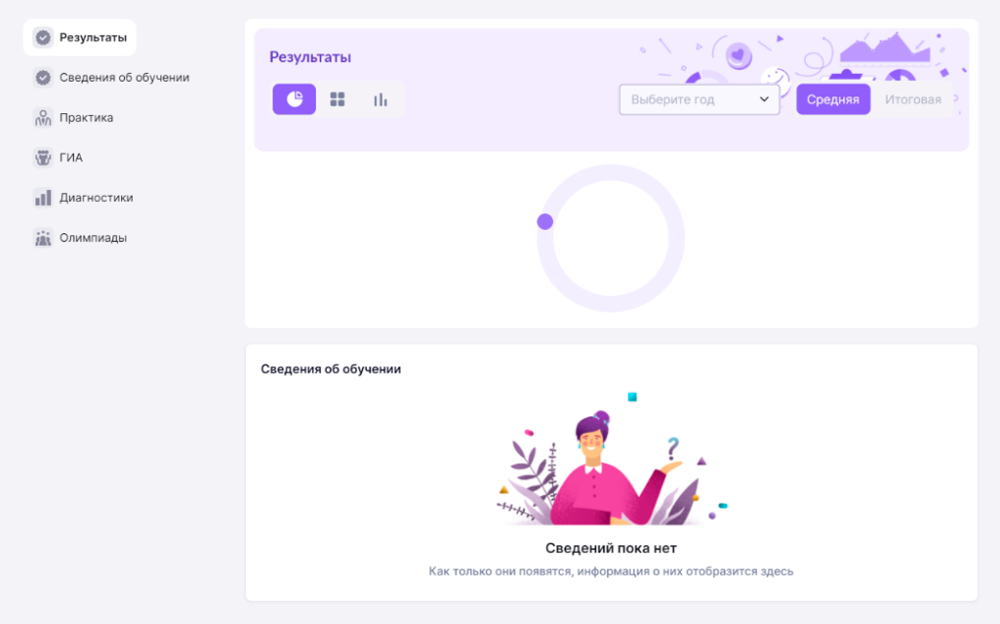This screenshot has height=624, width=1000.
Task: Click the ГИА sidebar icon
Action: click(43, 158)
